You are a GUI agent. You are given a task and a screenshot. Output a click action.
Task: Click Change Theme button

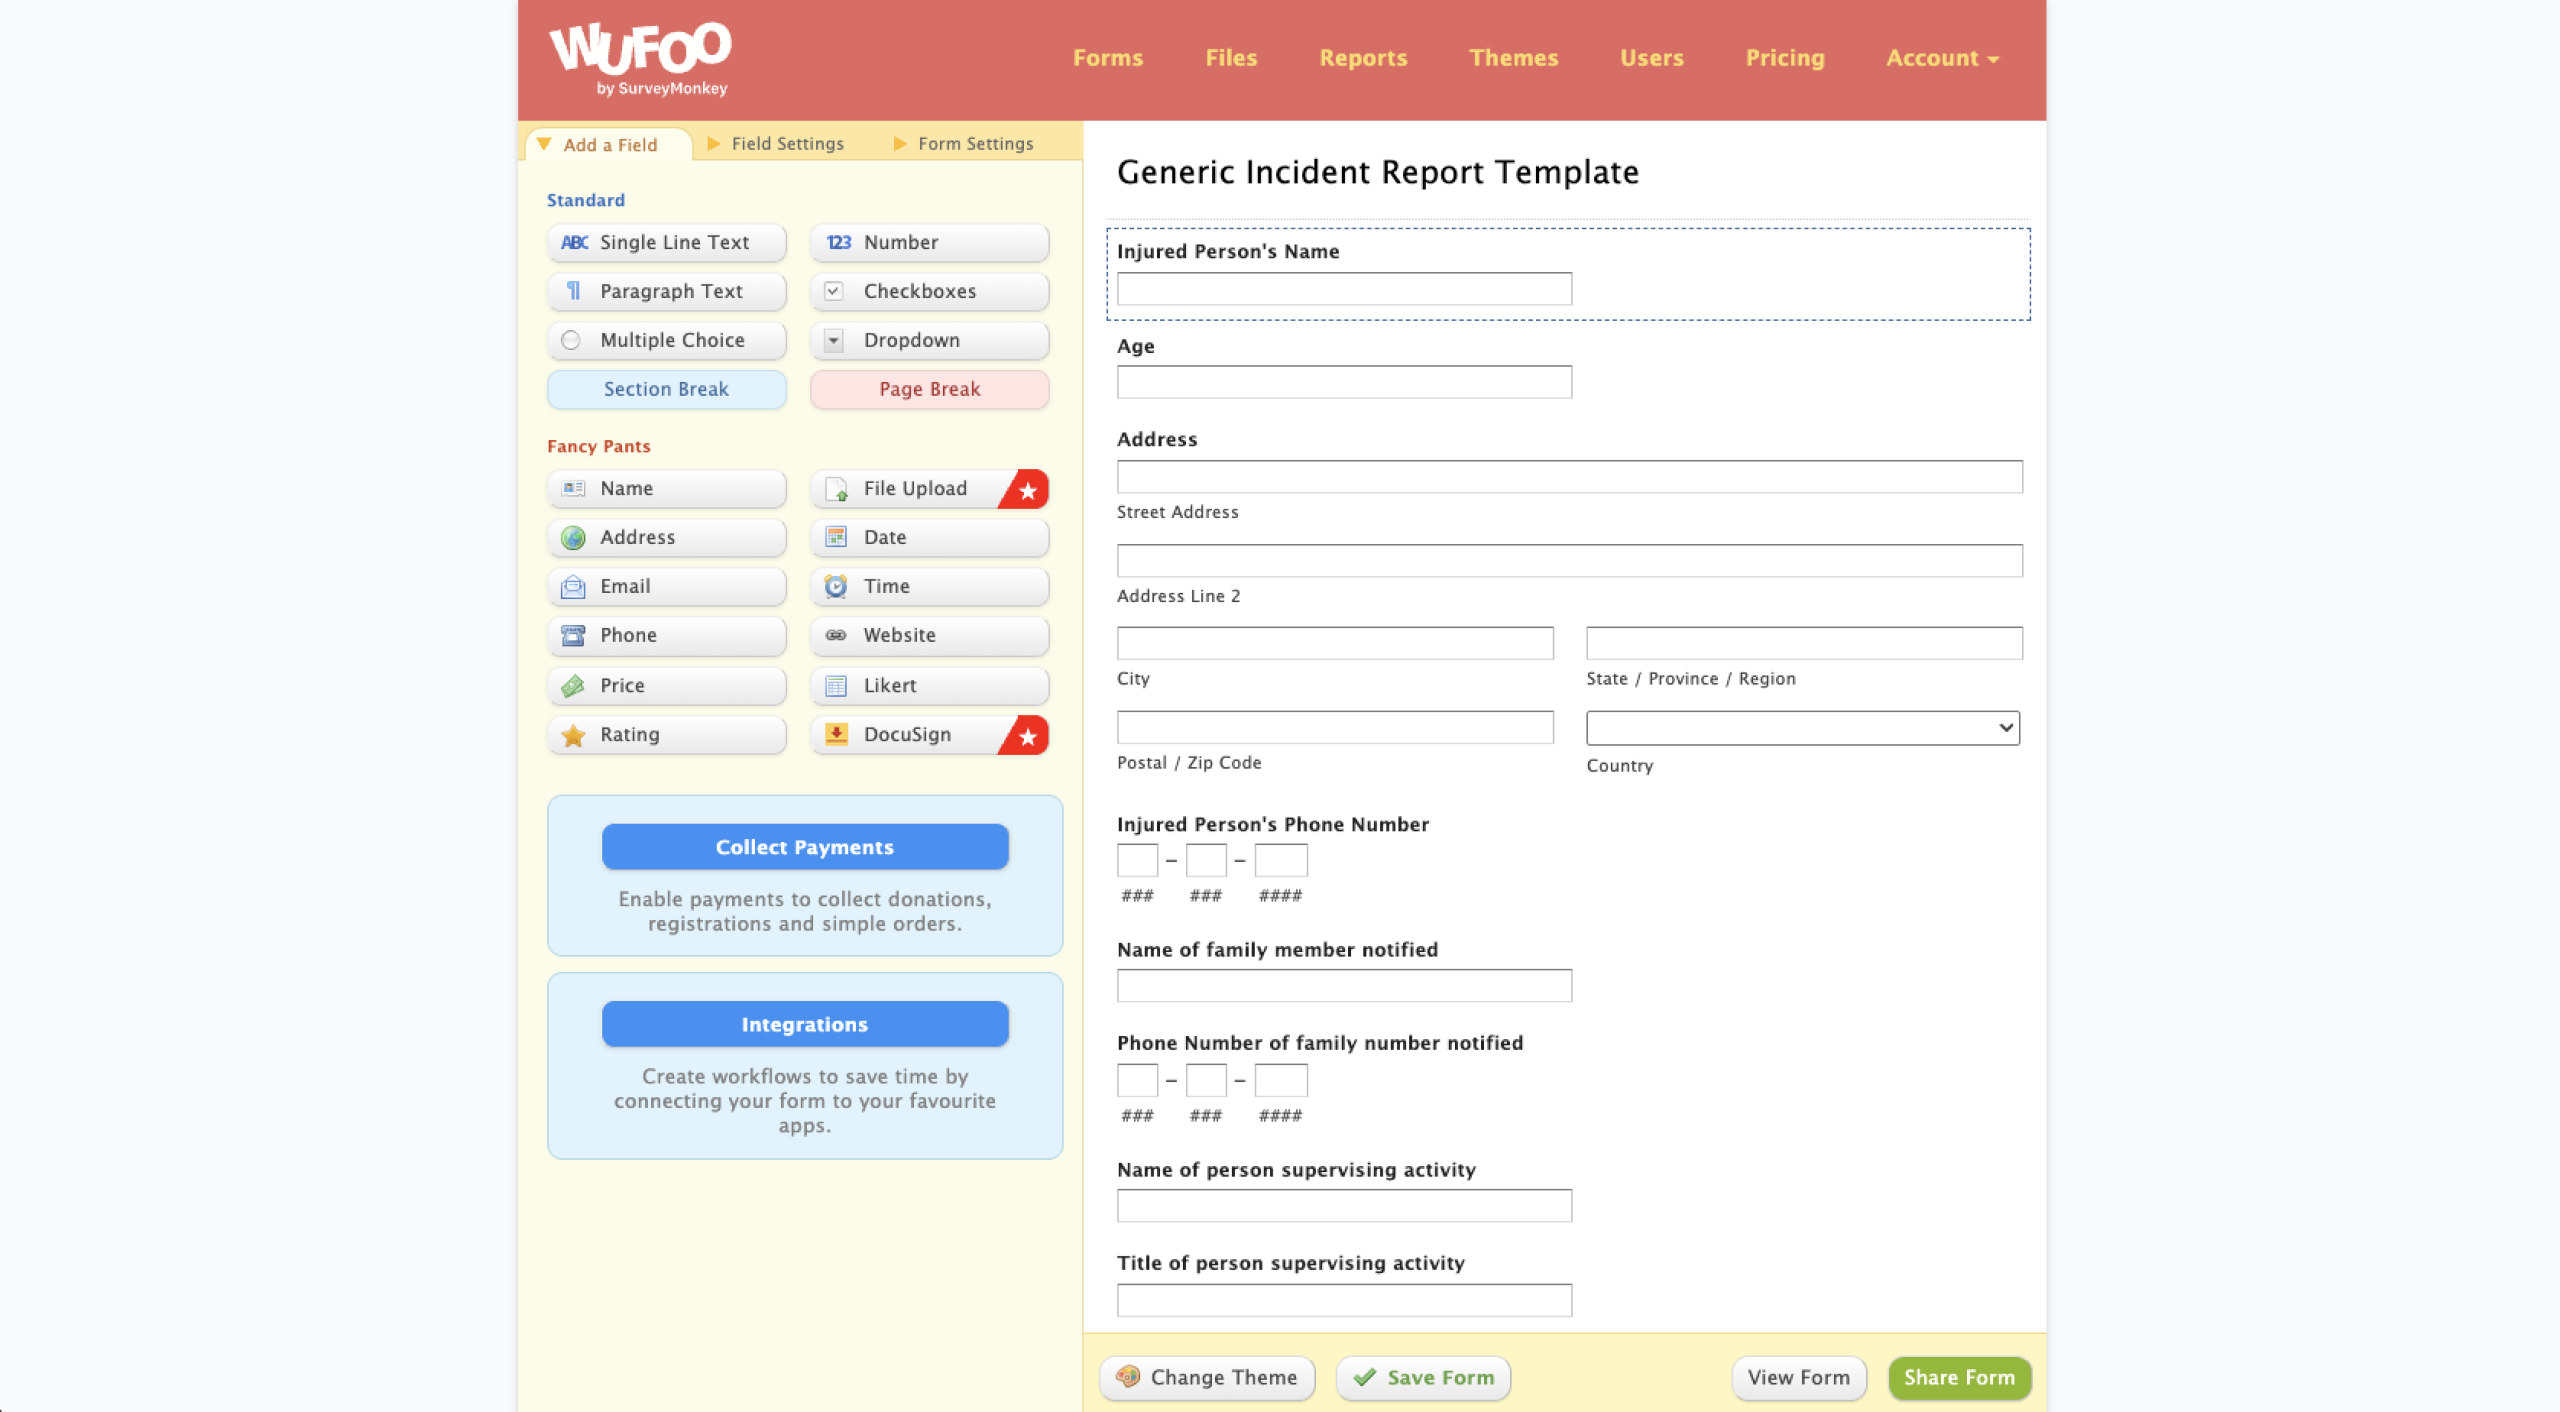tap(1207, 1377)
